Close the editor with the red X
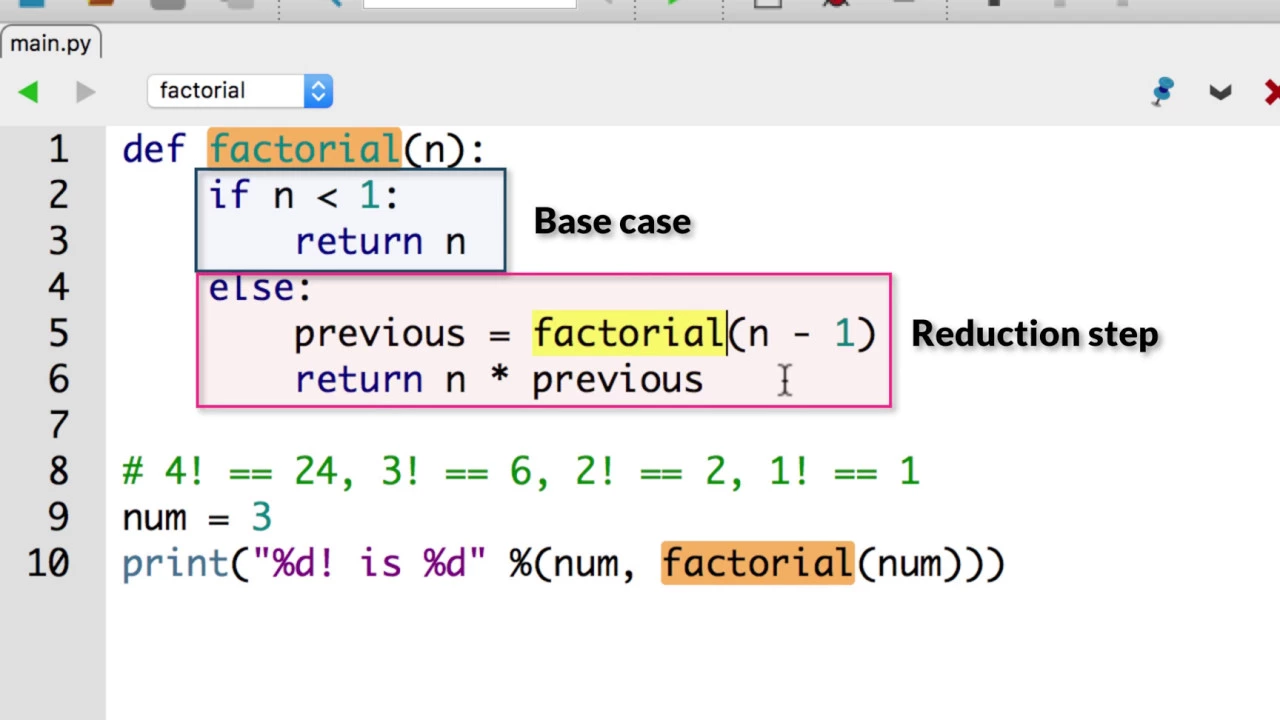This screenshot has width=1280, height=720. 1272,92
